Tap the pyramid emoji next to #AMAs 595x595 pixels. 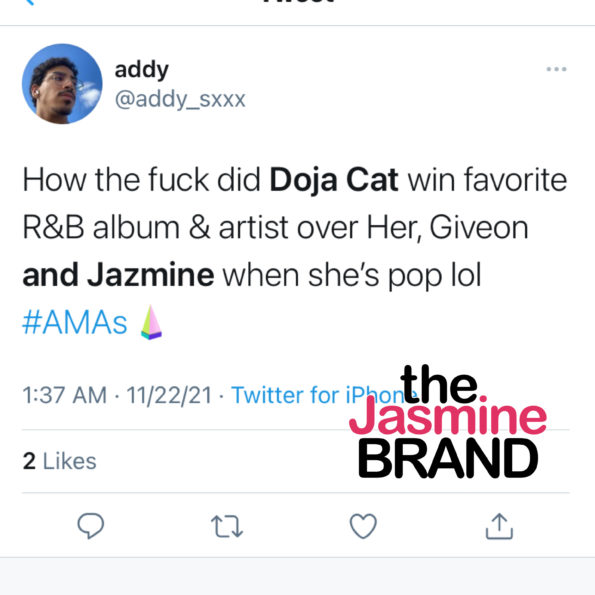coord(151,322)
